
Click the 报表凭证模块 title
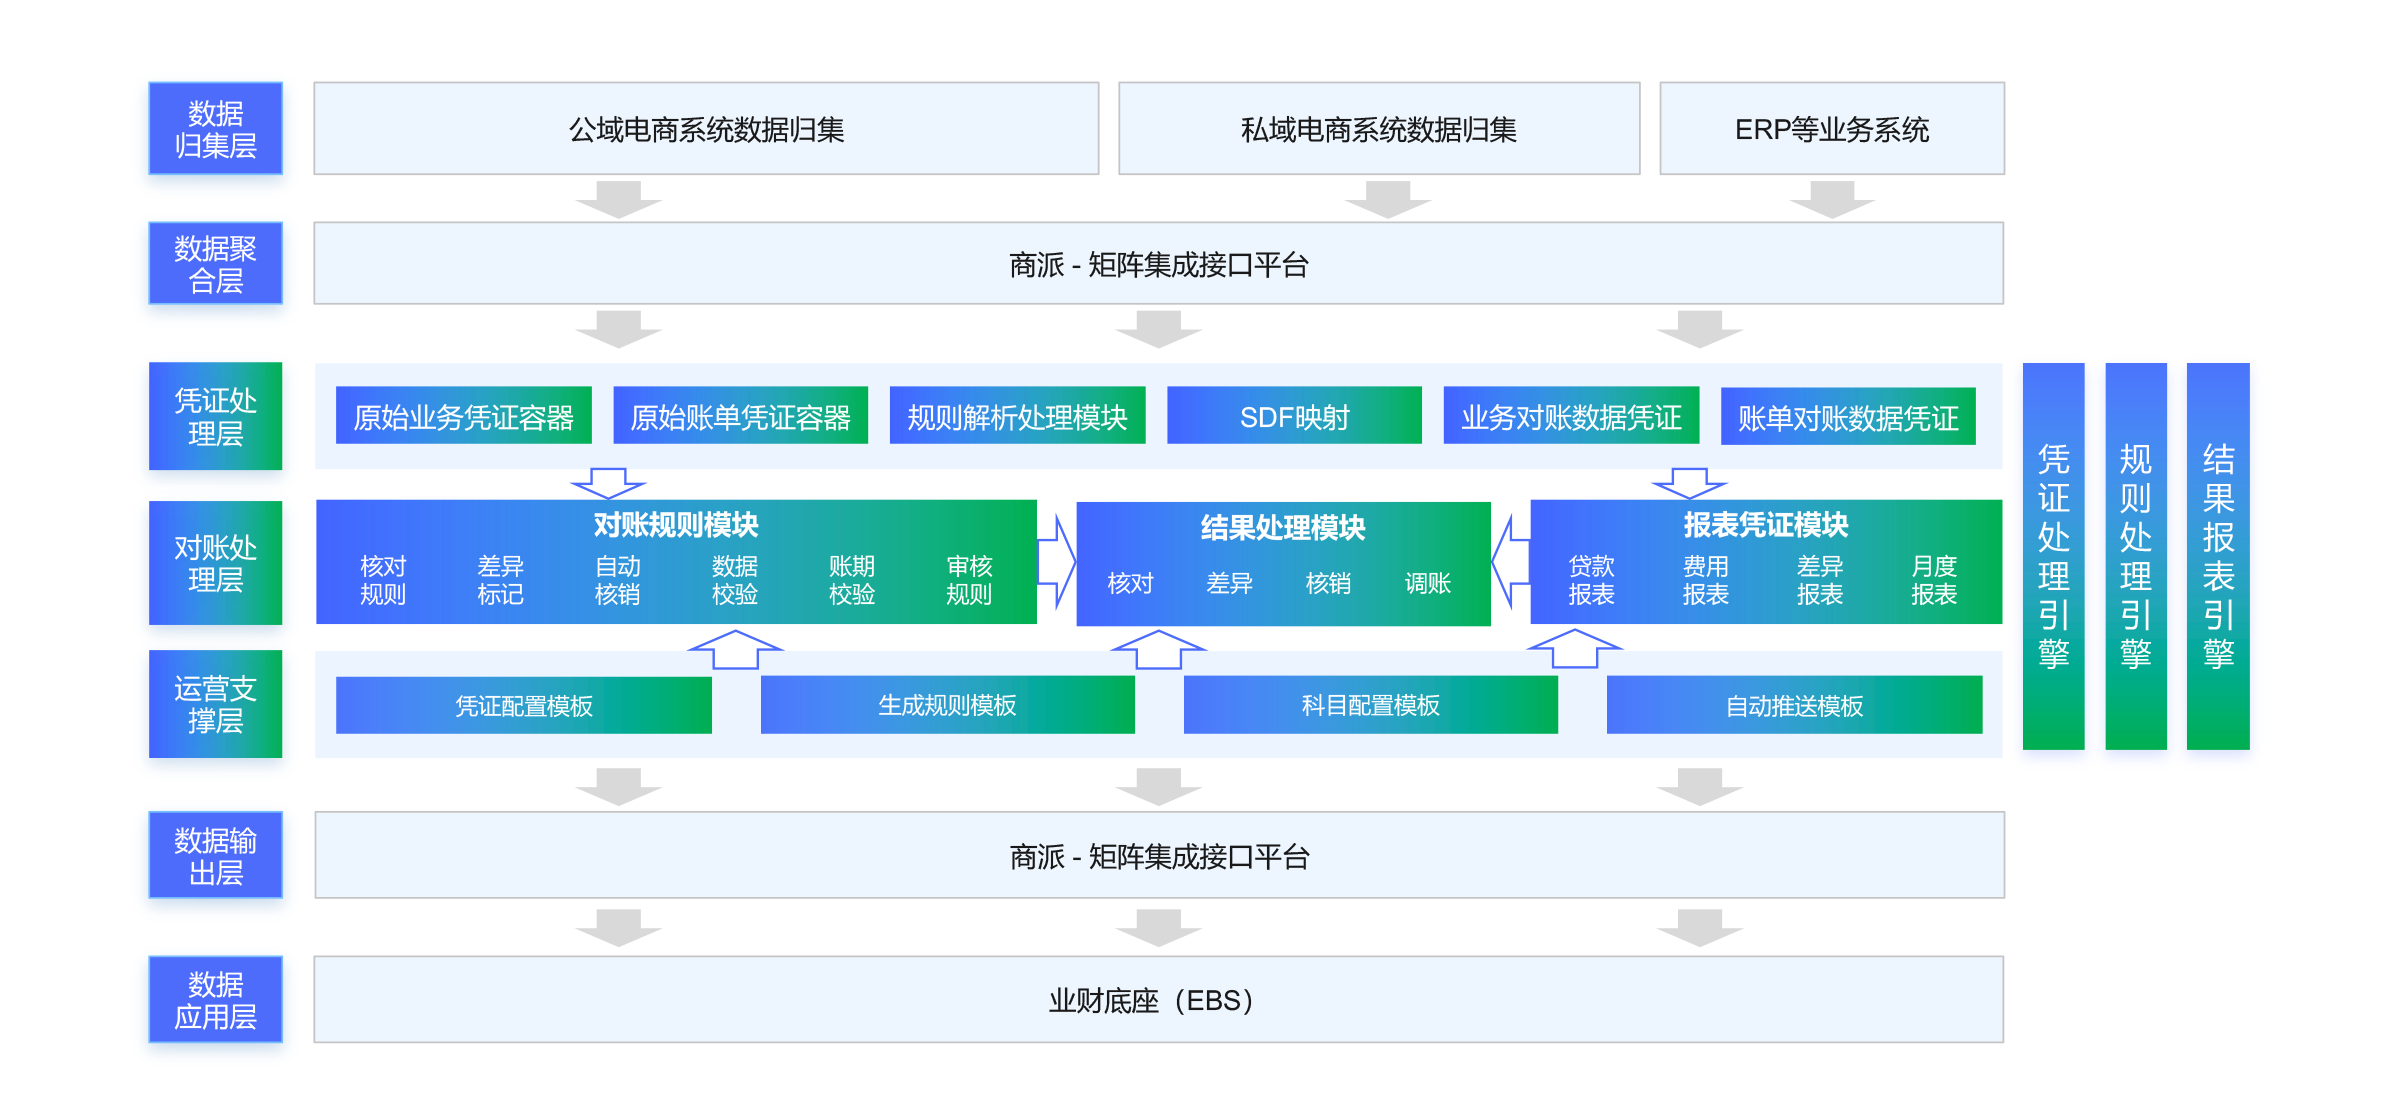pos(1766,525)
